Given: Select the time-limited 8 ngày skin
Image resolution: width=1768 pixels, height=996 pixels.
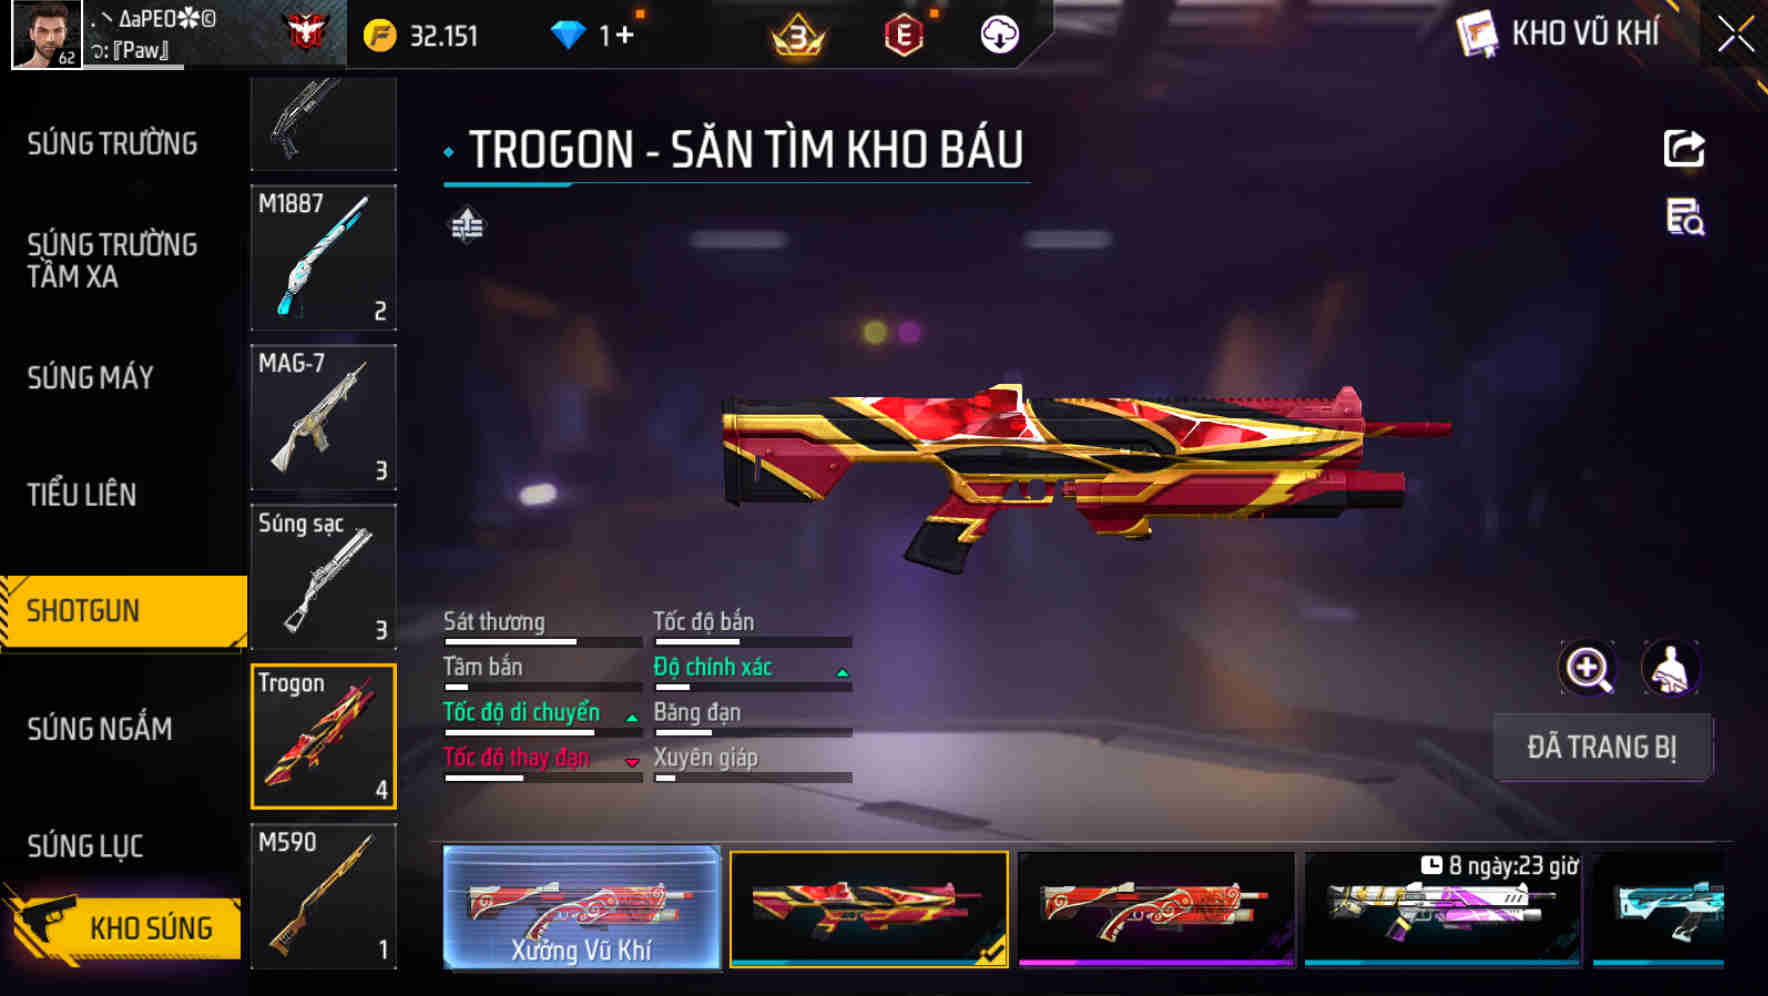Looking at the screenshot, I should 1443,908.
